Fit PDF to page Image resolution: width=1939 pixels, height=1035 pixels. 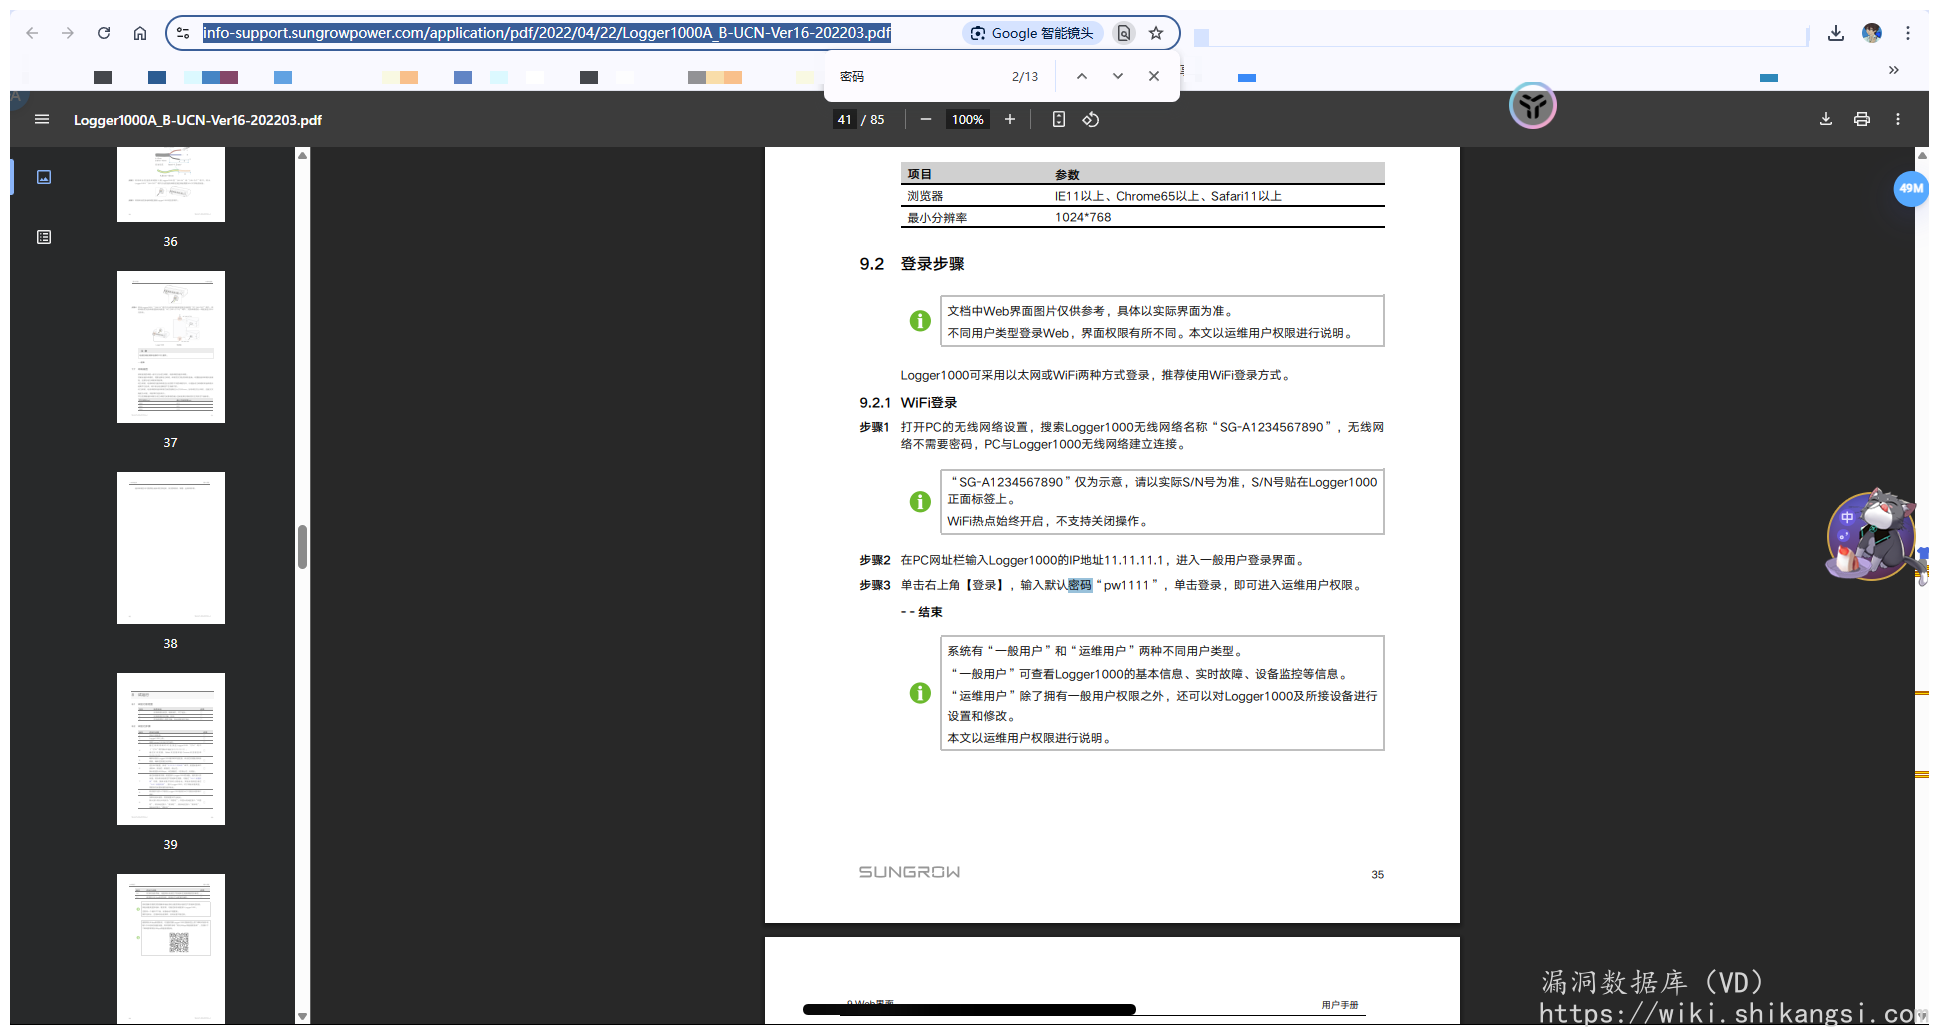coord(1059,119)
